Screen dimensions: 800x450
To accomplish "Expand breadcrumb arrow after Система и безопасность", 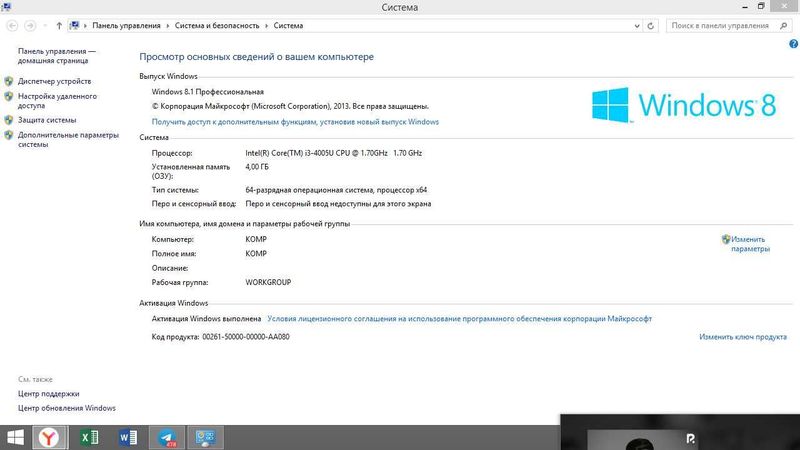I will pos(266,26).
